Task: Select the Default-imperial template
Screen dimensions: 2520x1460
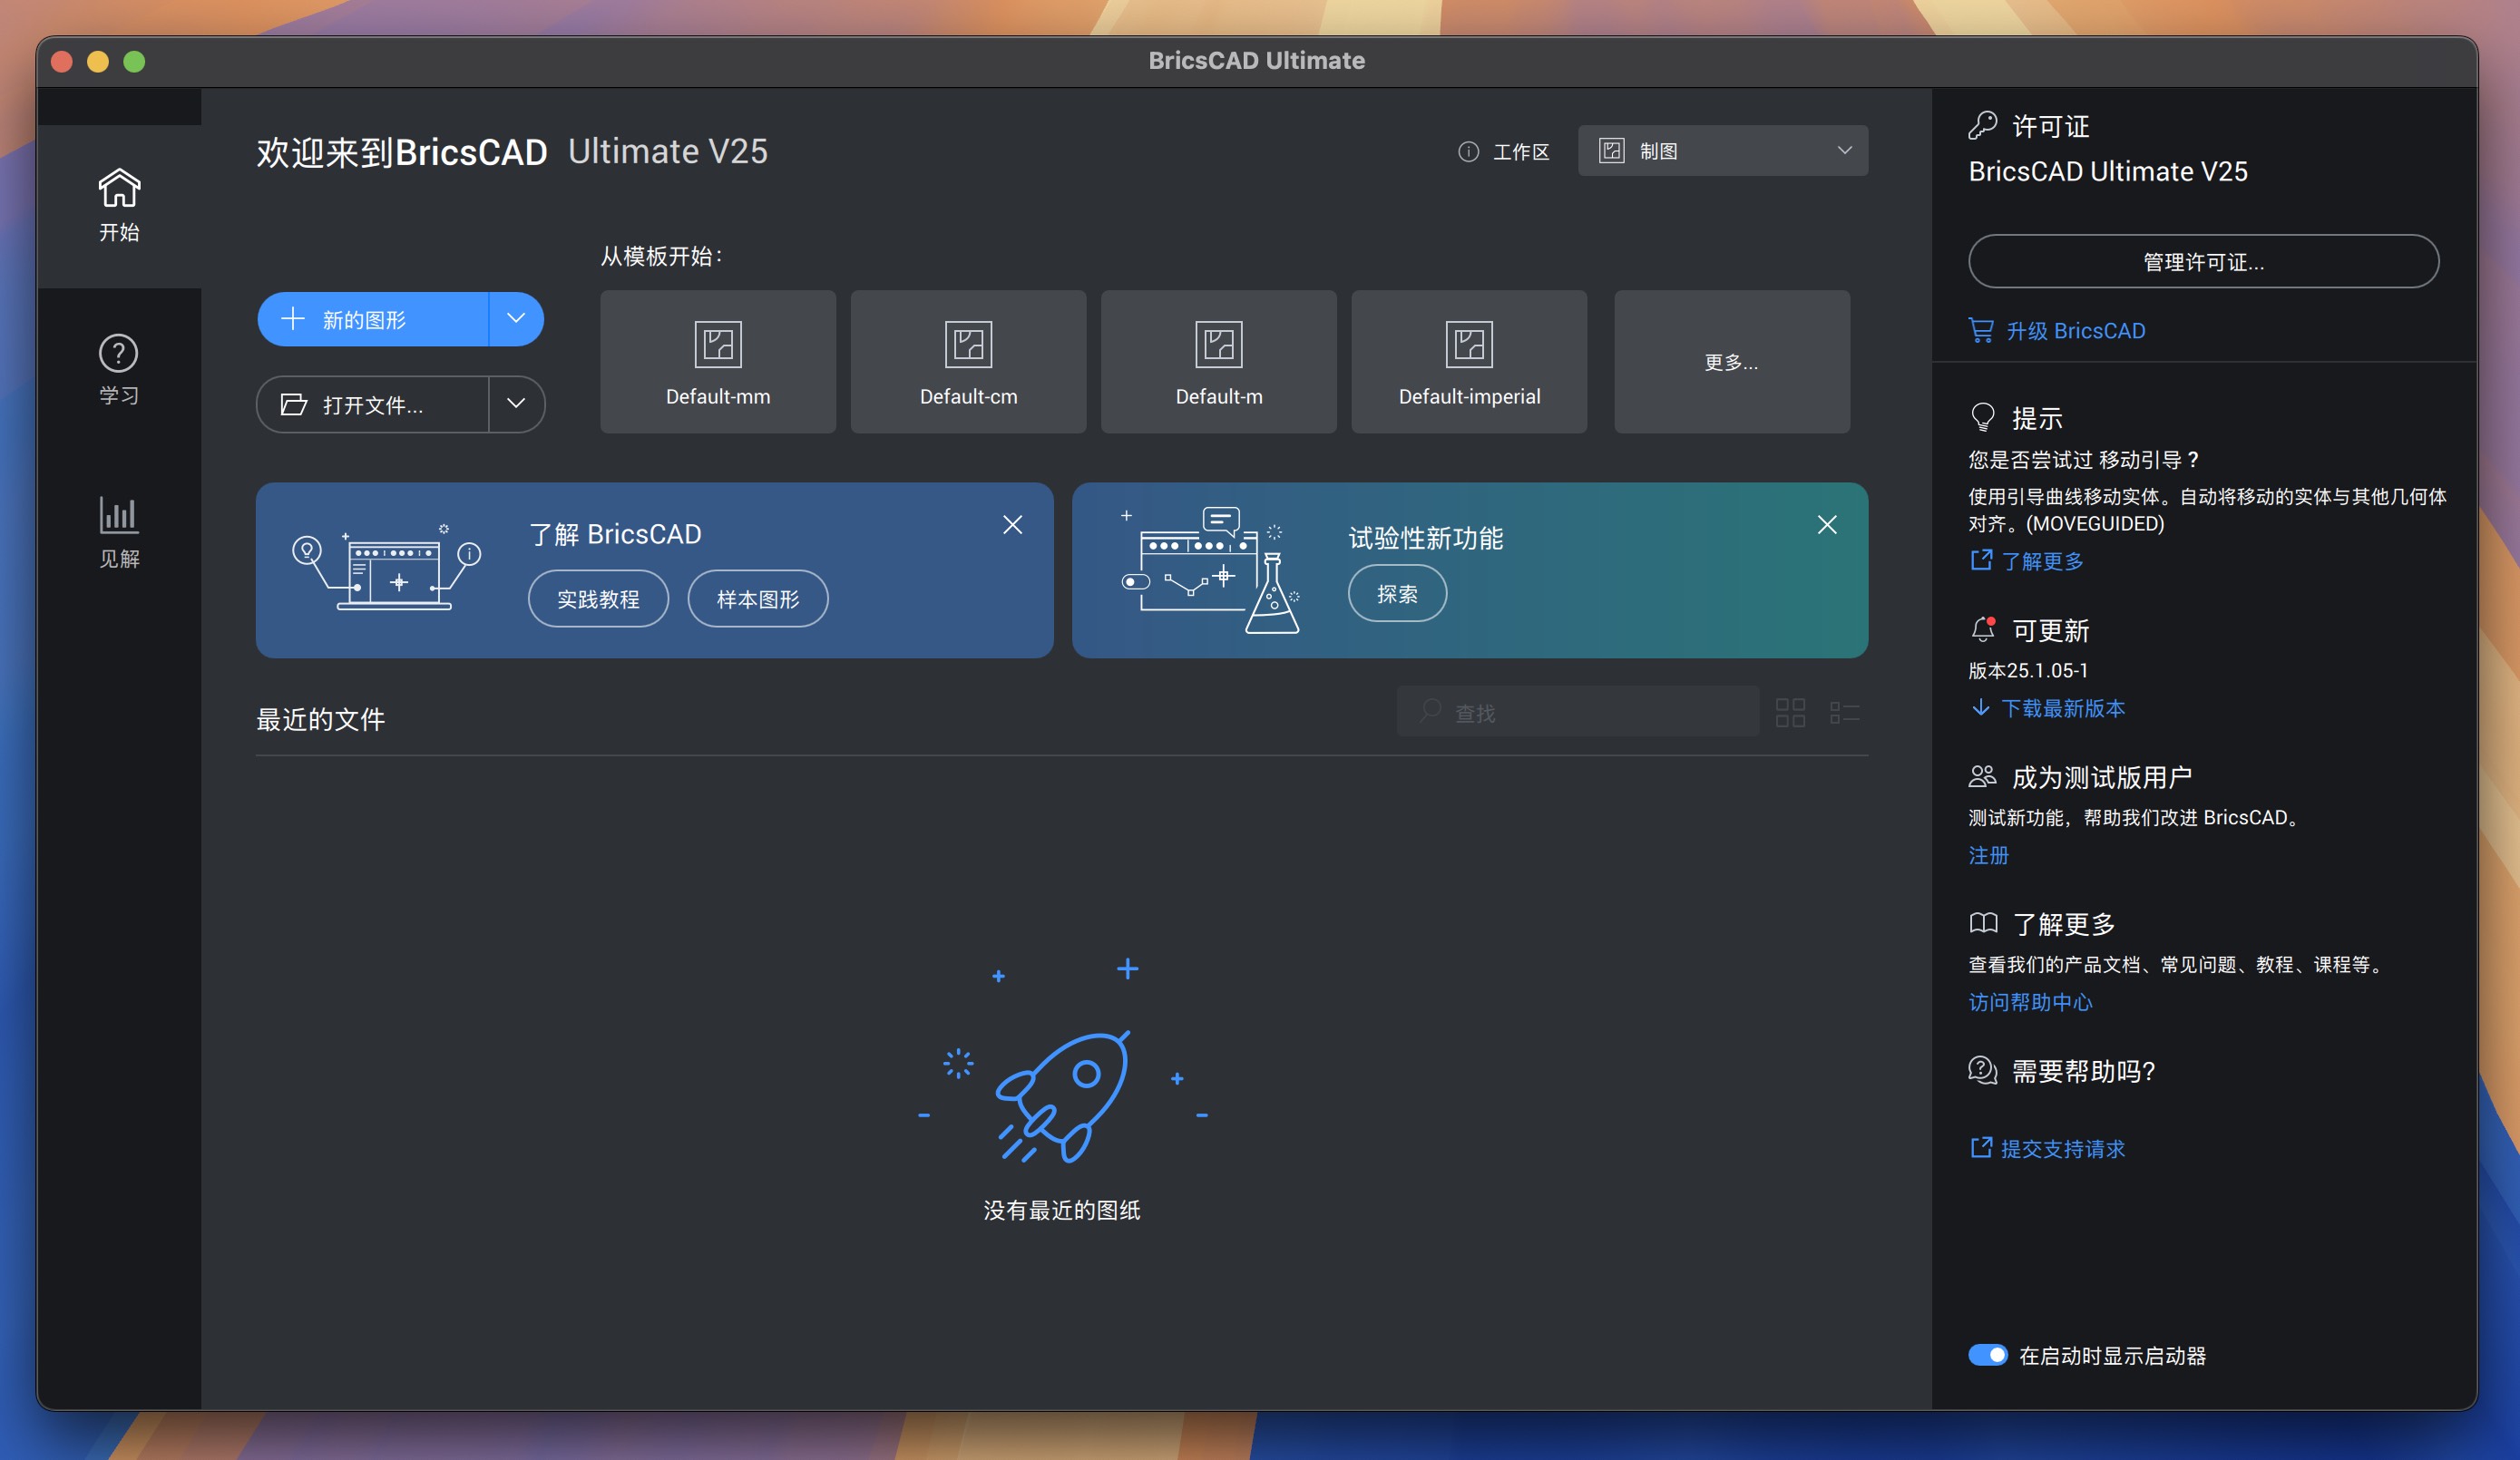Action: pos(1469,361)
